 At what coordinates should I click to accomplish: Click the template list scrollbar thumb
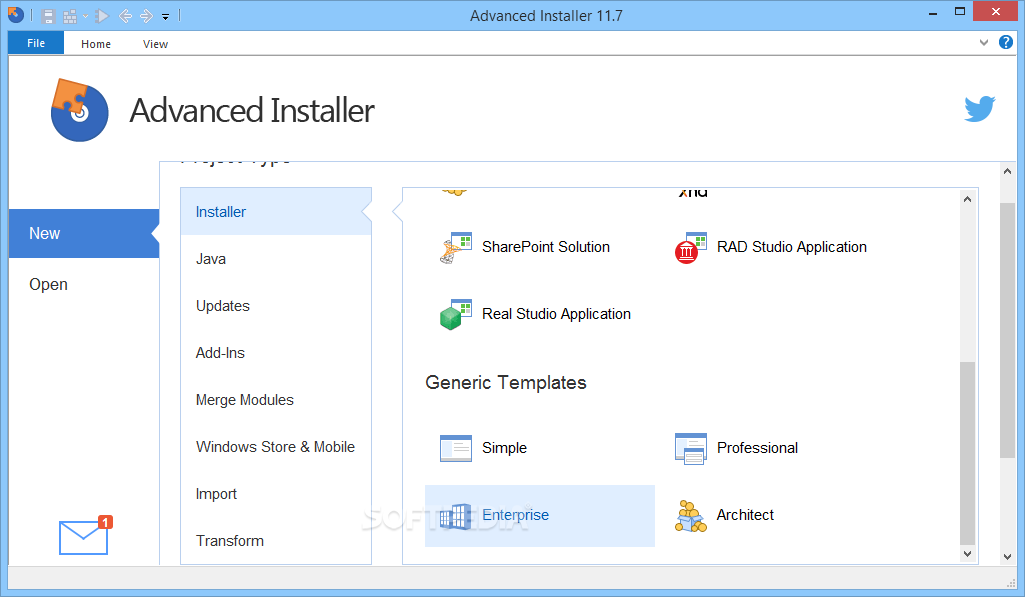click(x=967, y=452)
